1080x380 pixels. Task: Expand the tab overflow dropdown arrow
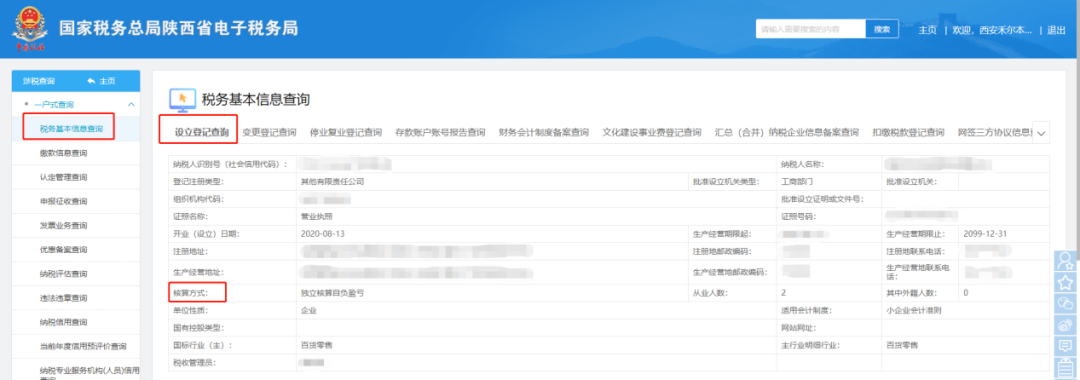[x=1040, y=133]
